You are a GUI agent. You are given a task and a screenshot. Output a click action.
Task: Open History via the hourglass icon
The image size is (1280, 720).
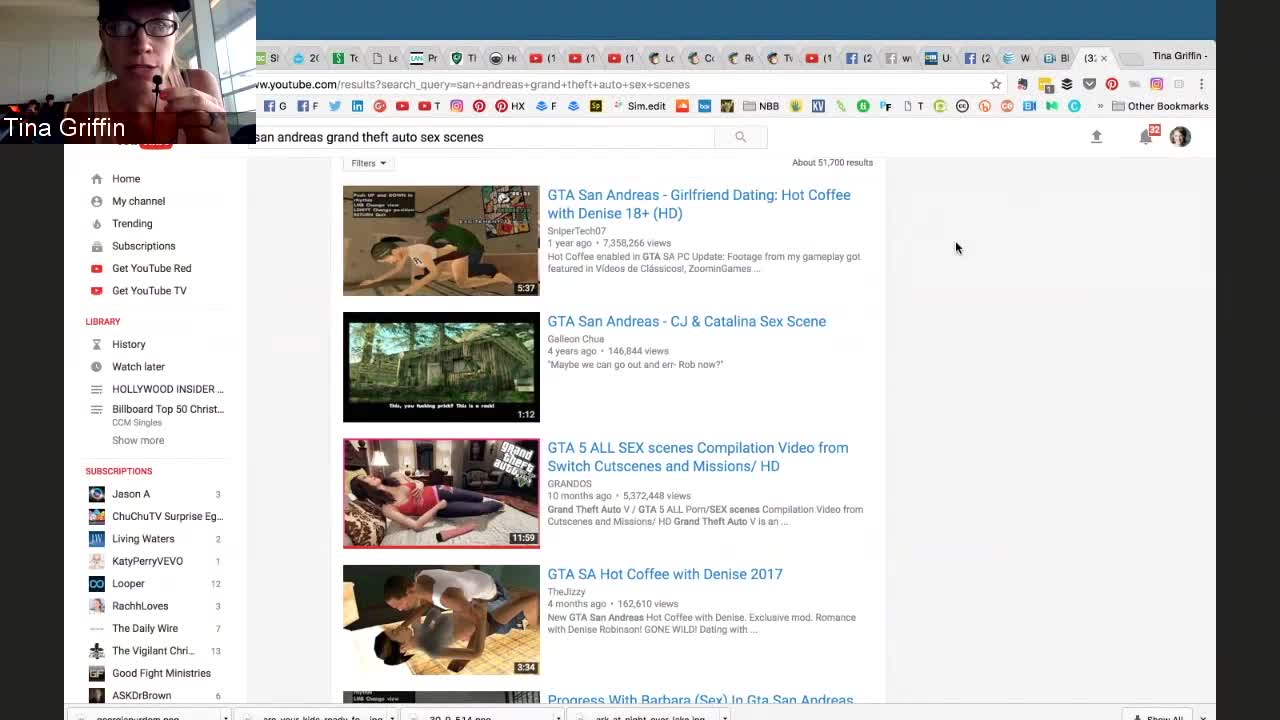96,344
